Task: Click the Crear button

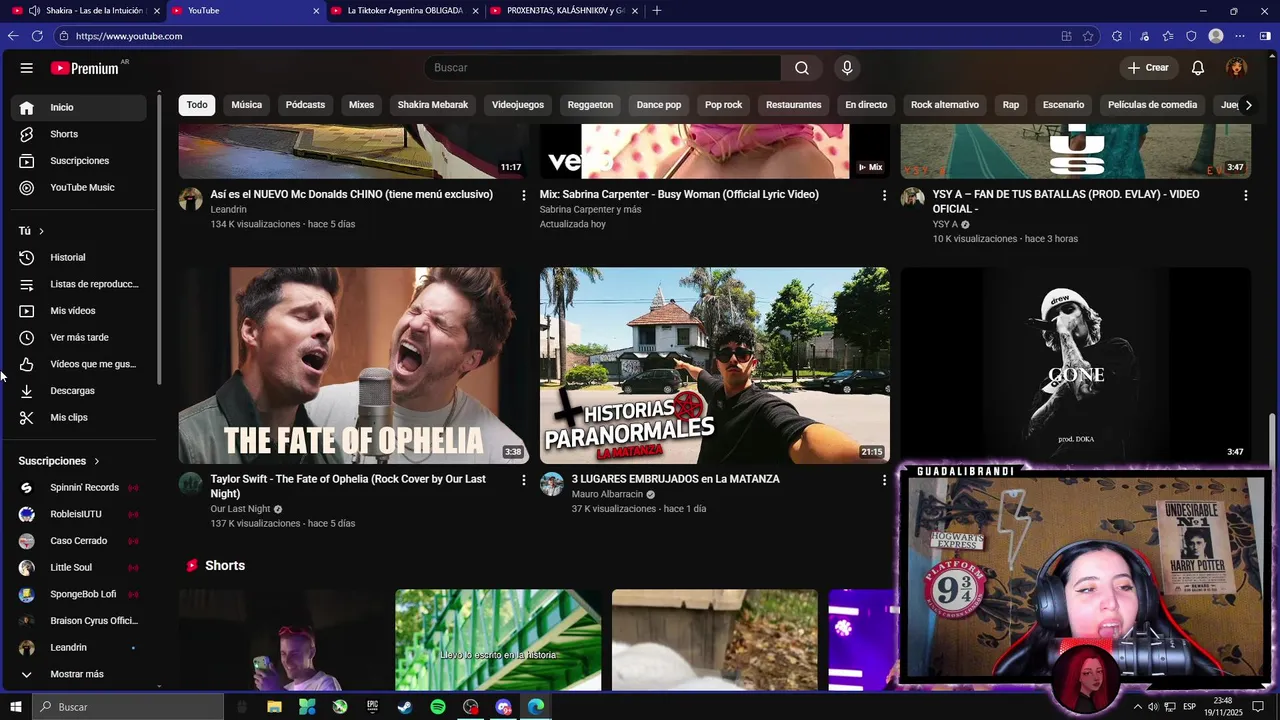Action: [1148, 68]
